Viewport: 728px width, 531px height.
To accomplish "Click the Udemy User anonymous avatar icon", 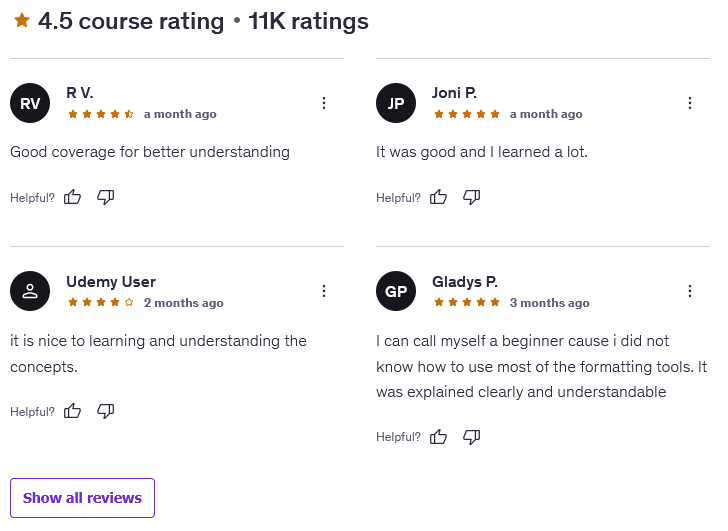I will pos(30,291).
